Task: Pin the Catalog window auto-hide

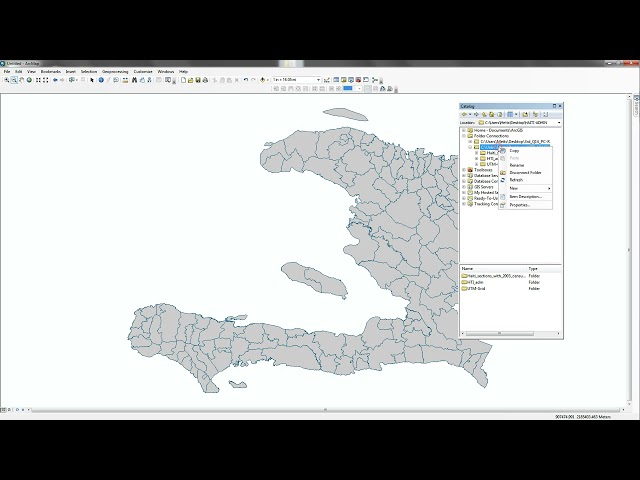Action: pyautogui.click(x=554, y=106)
